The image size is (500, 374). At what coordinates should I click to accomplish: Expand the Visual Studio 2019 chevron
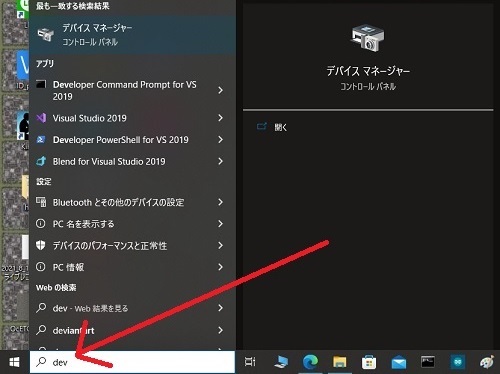click(220, 118)
